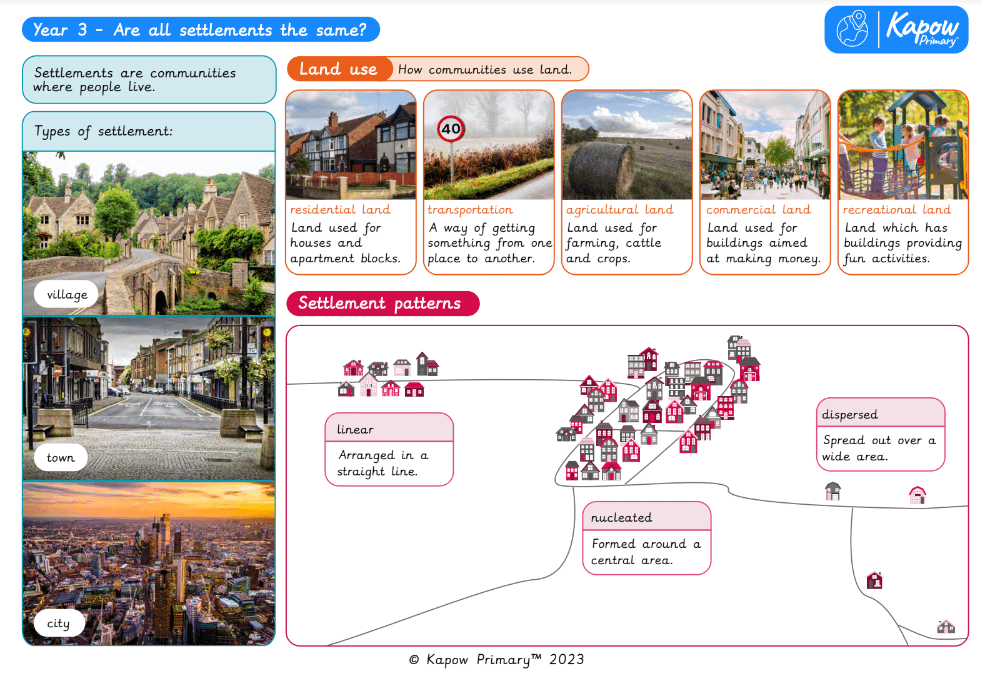
Task: Click the 'Land use' orange heading
Action: point(338,69)
